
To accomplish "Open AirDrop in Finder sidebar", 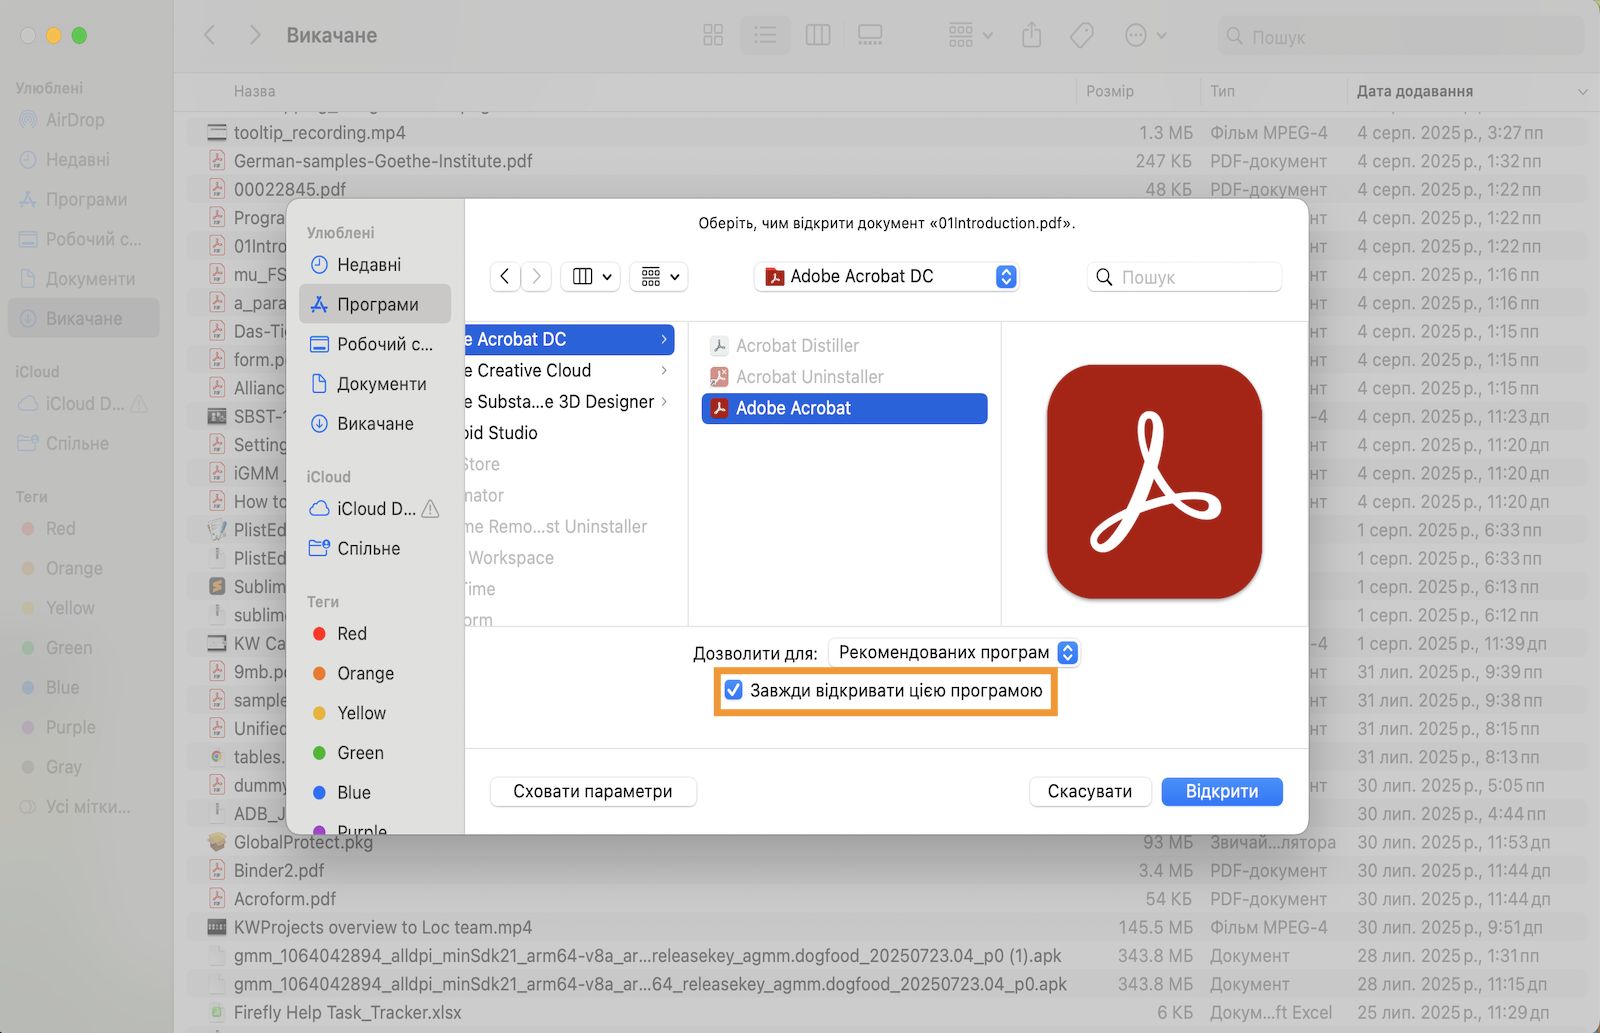I will tap(84, 120).
